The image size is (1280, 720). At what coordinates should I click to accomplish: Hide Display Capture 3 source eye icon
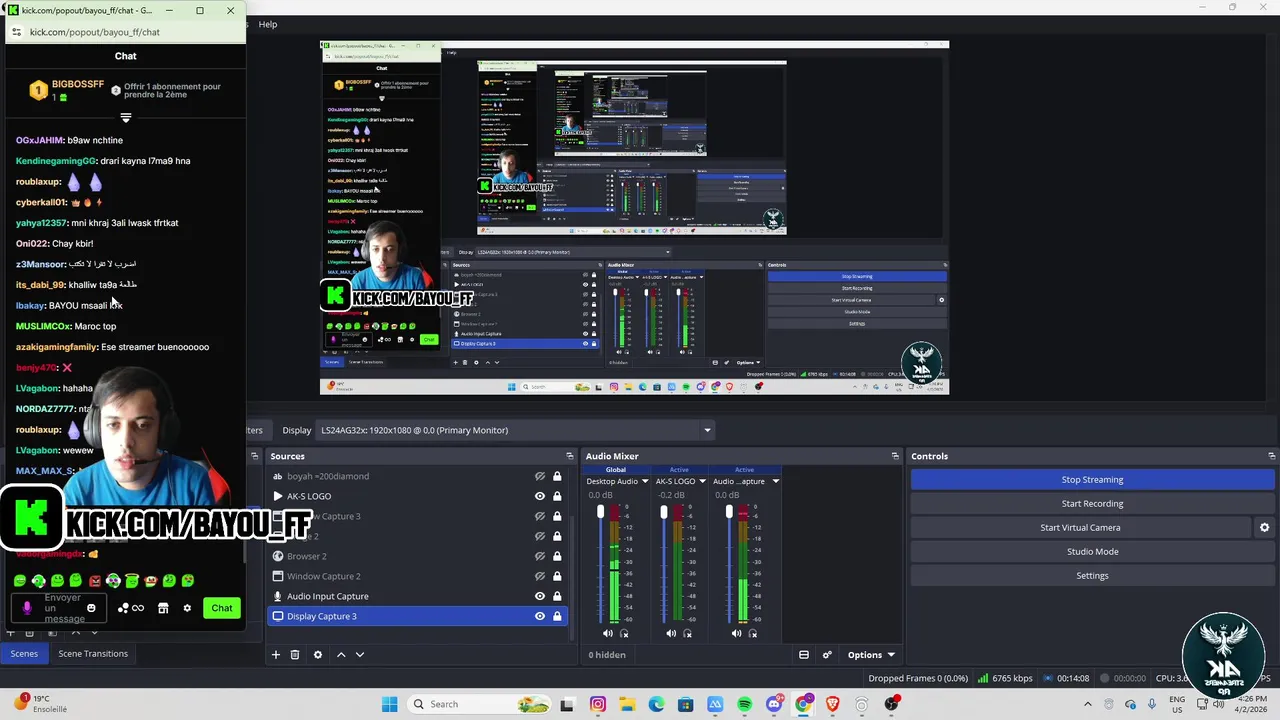[x=540, y=616]
